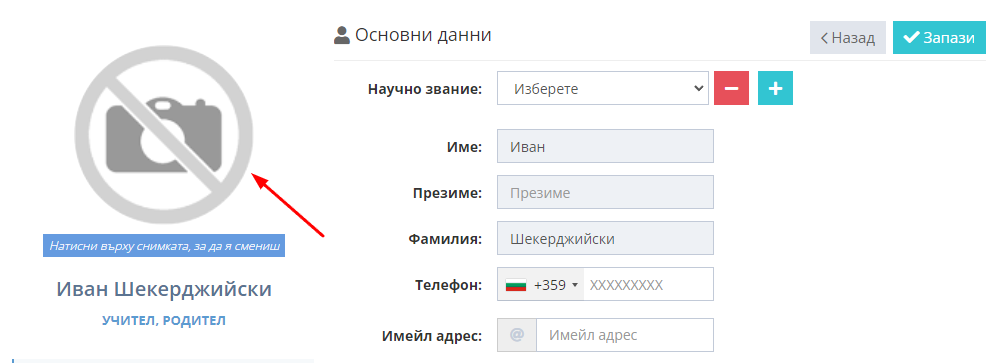Click the @ icon in the email field
Viewport: 998px width, 363px height.
(517, 335)
